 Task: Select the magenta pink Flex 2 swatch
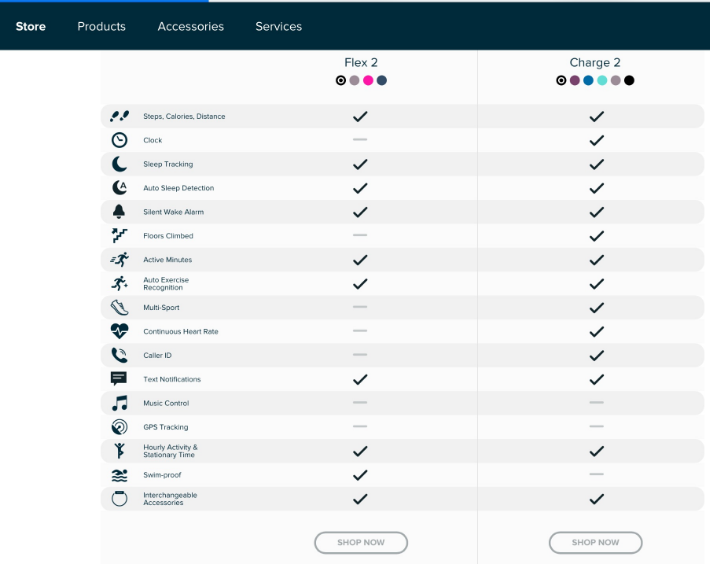pyautogui.click(x=368, y=81)
